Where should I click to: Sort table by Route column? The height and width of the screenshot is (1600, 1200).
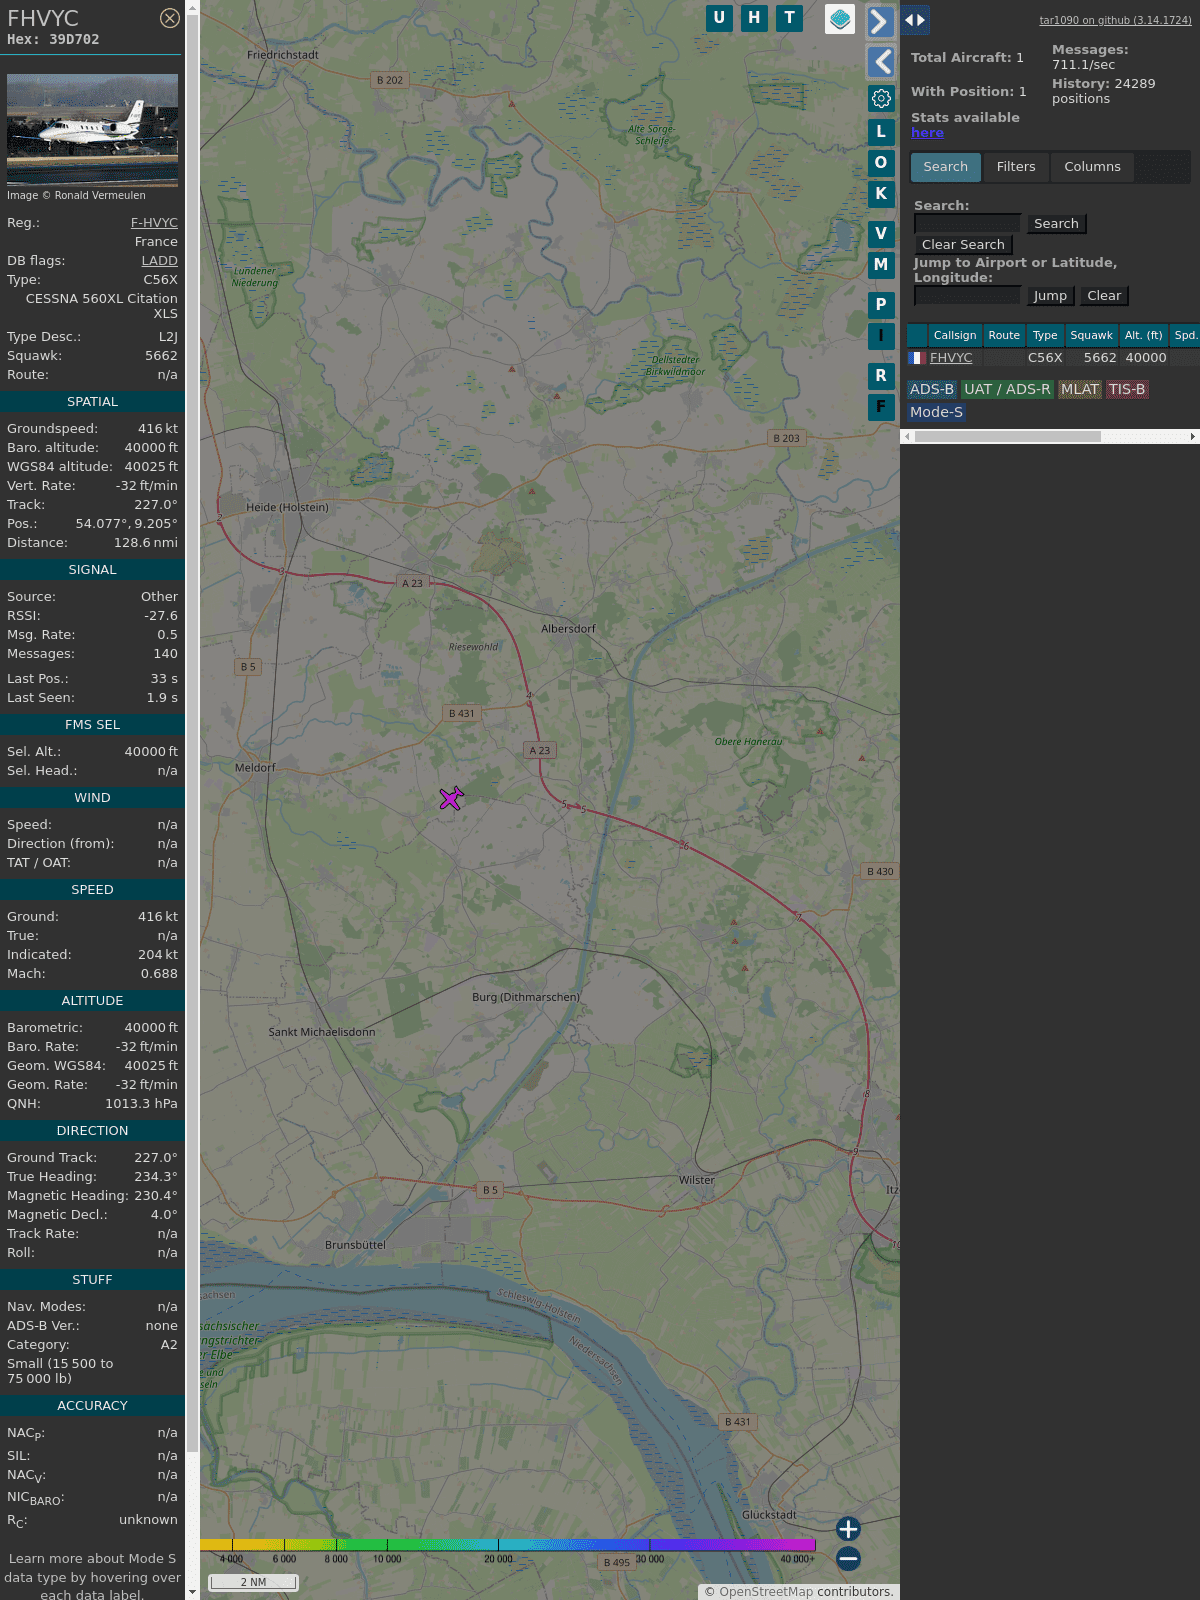pyautogui.click(x=1004, y=336)
